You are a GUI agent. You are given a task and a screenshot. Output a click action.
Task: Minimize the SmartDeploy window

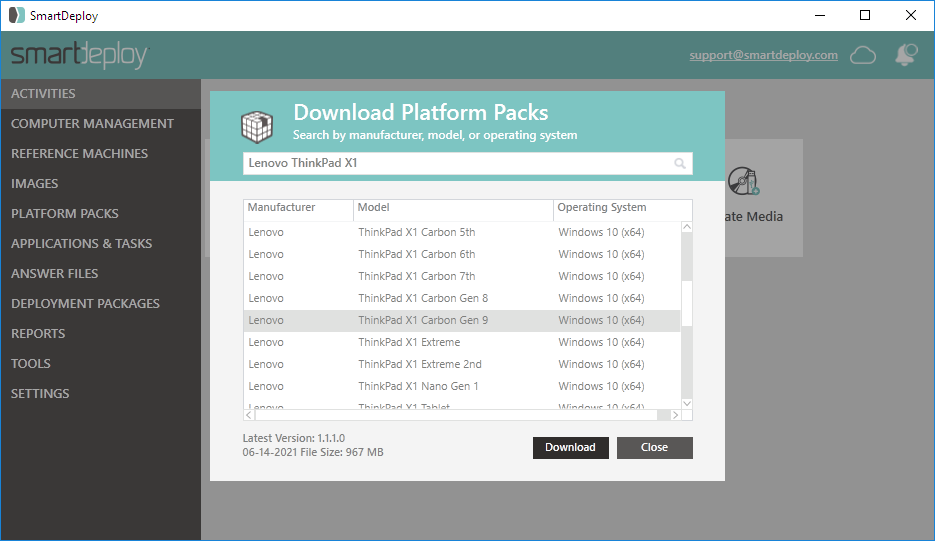[x=820, y=16]
